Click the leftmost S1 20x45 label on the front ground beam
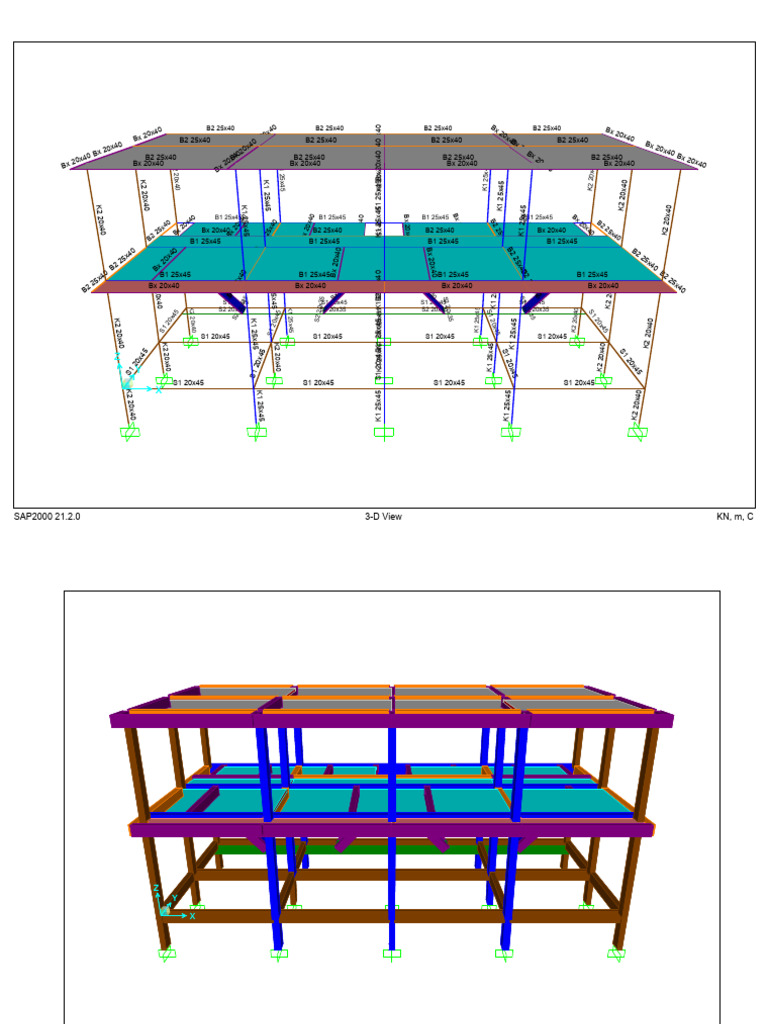This screenshot has height=1024, width=768. [x=189, y=383]
